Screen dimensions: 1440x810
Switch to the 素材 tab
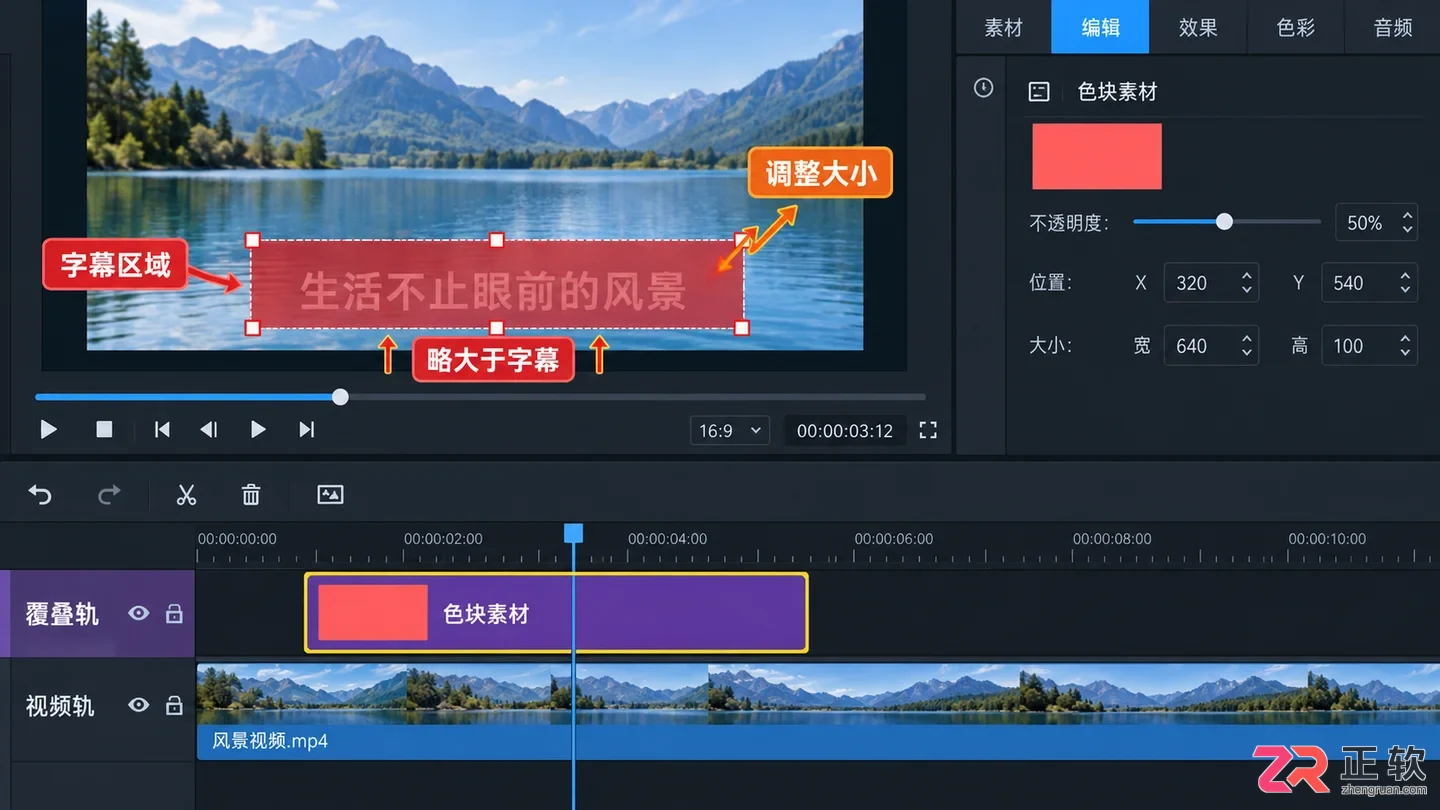tap(1004, 27)
